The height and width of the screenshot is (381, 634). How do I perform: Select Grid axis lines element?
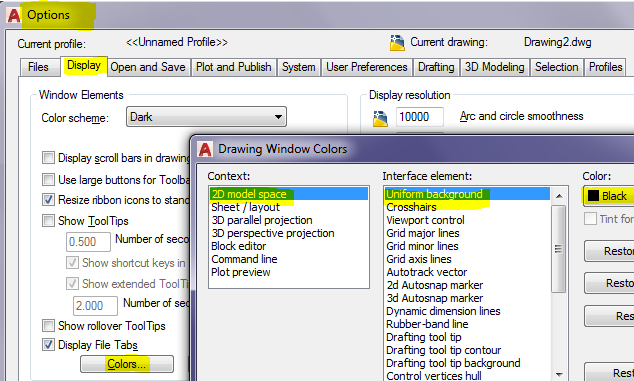(x=467, y=259)
